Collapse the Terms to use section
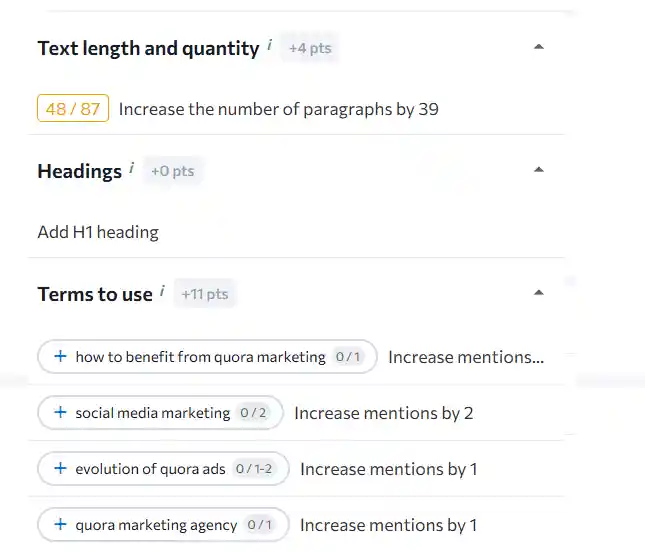The image size is (645, 552). coord(538,293)
